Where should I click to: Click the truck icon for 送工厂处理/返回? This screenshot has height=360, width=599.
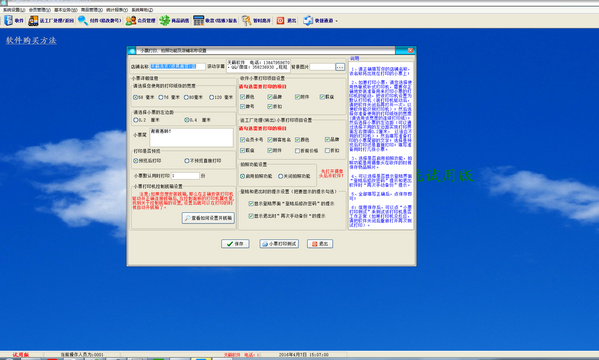[x=33, y=20]
